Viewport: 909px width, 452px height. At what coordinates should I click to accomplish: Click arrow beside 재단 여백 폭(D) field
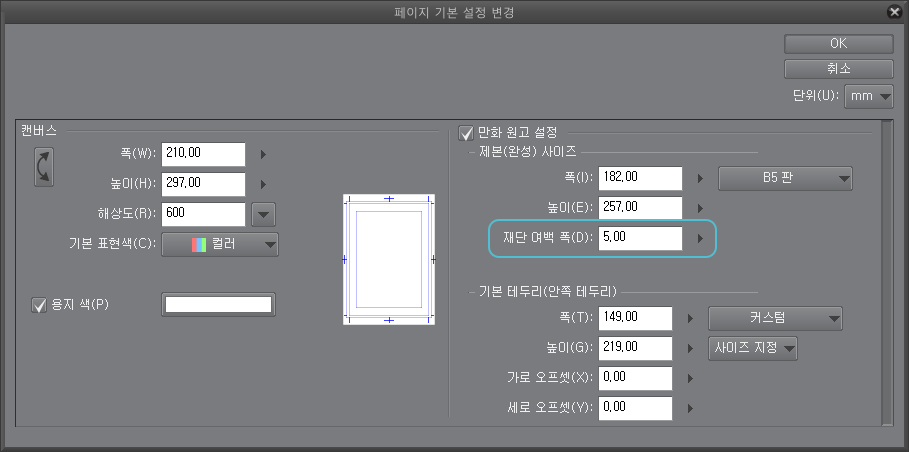click(700, 239)
